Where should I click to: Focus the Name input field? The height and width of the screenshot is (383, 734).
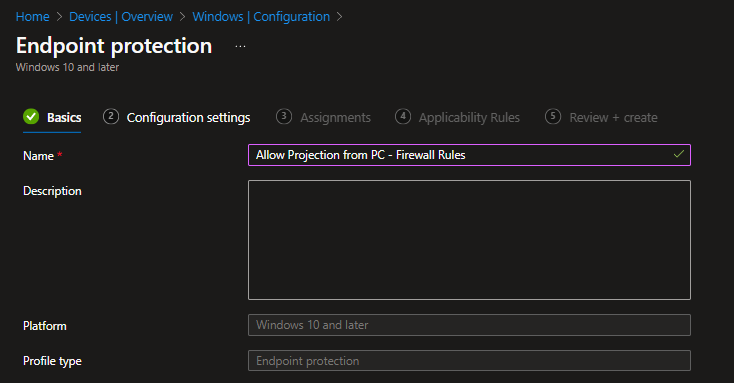click(469, 155)
